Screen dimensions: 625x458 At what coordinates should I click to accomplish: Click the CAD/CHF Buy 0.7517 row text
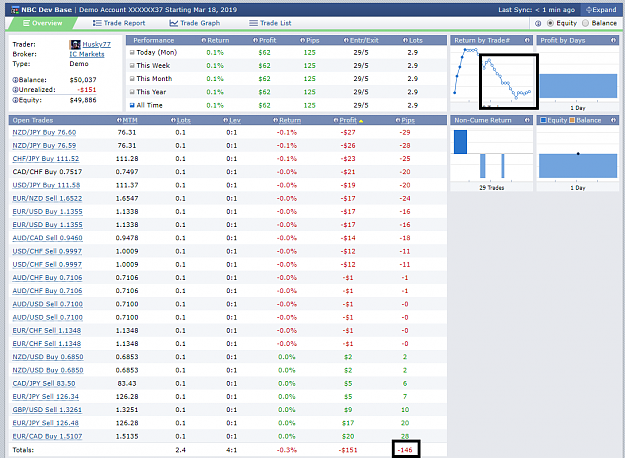(47, 172)
